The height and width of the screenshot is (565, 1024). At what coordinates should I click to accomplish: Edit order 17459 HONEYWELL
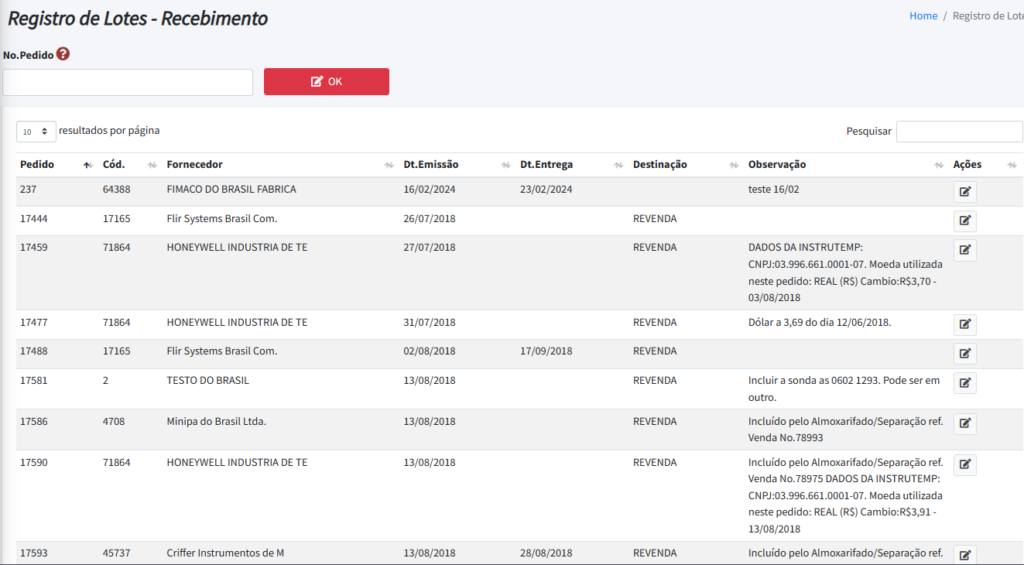(x=965, y=250)
